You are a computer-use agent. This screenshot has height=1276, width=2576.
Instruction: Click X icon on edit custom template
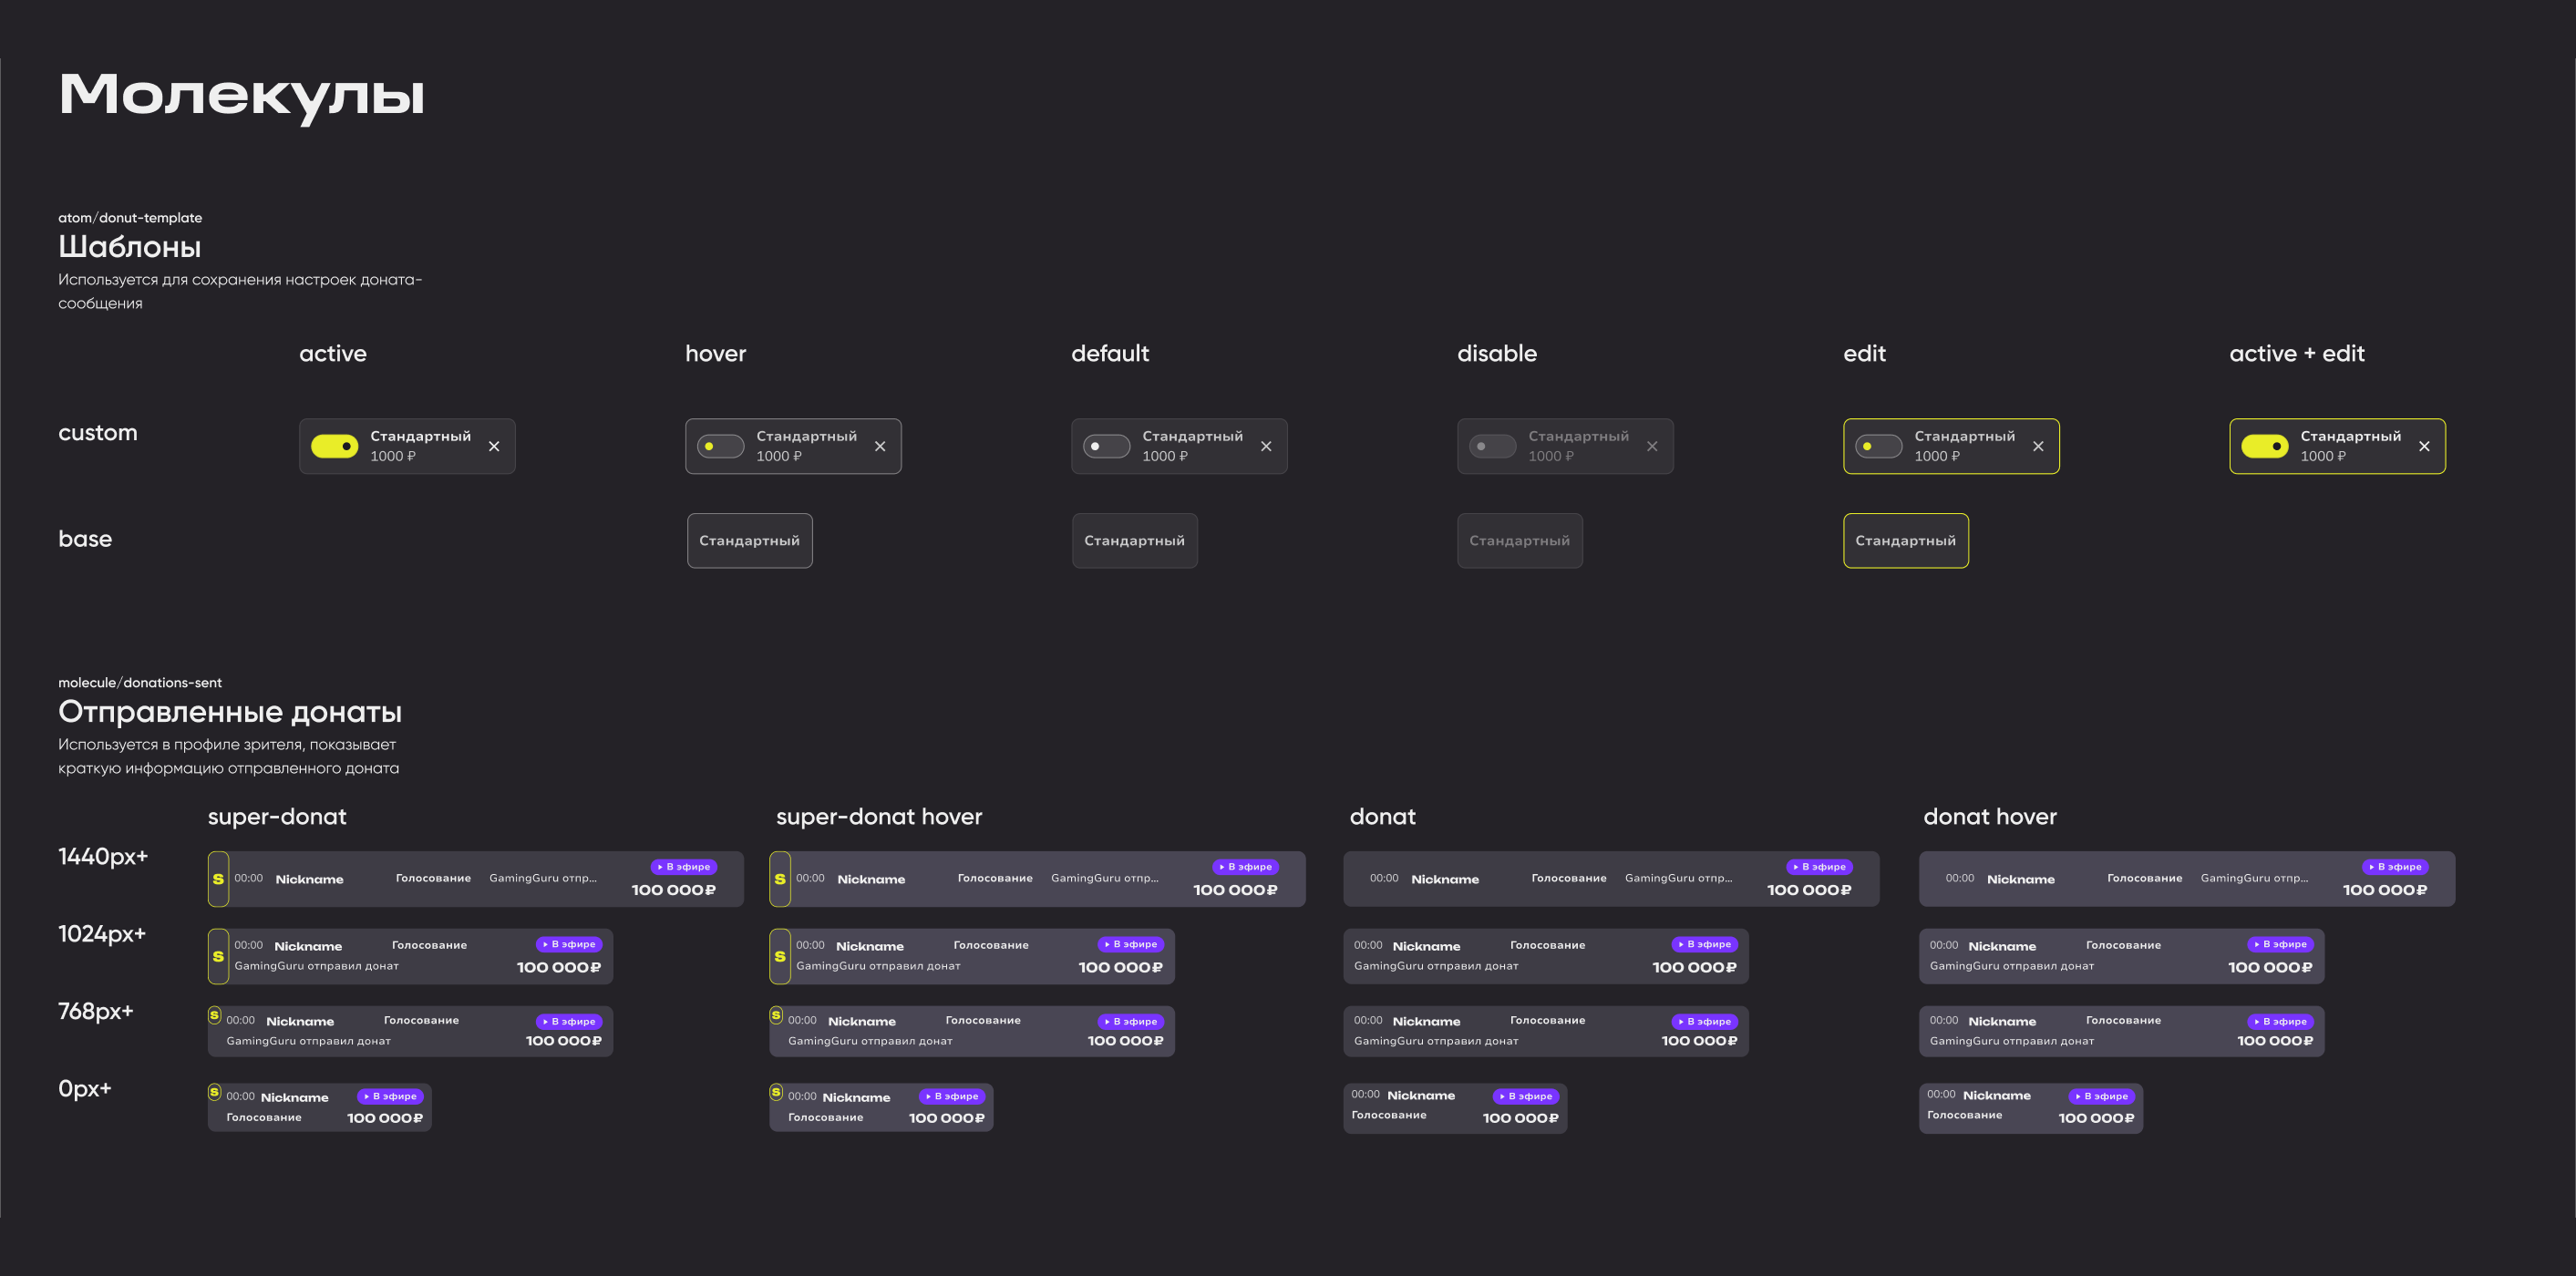(2038, 446)
